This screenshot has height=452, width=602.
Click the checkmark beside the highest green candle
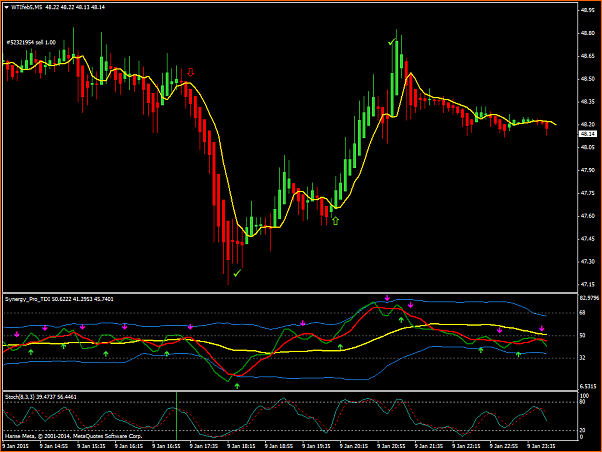[391, 42]
